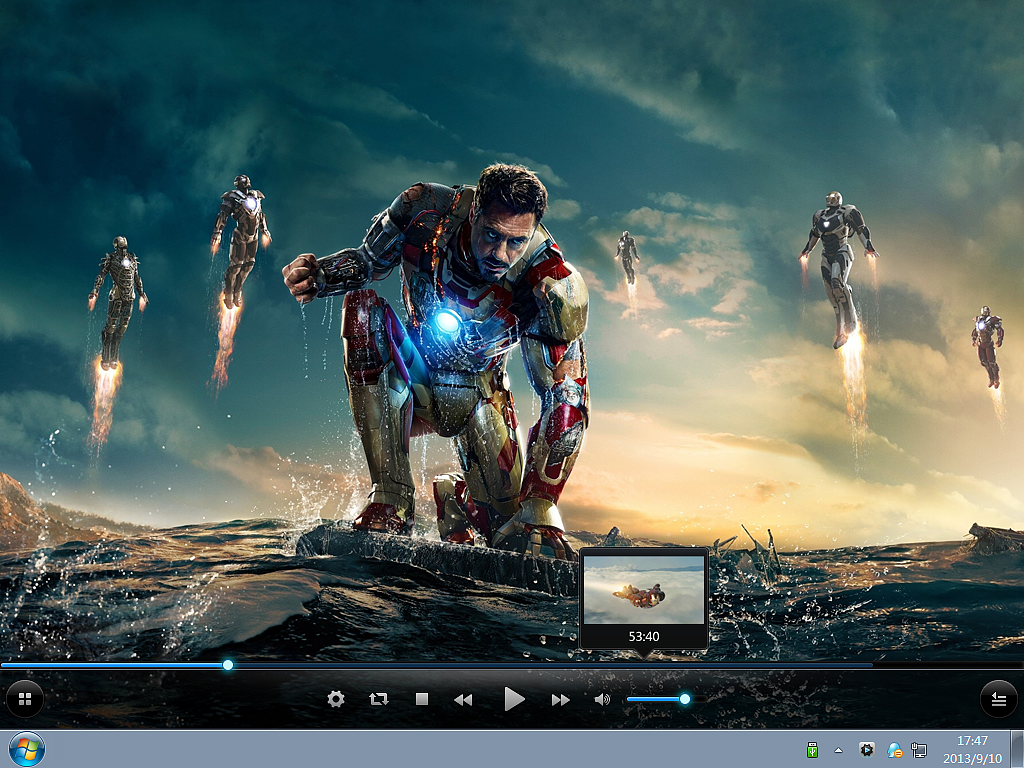Toggle the repeat loop mode

tap(379, 699)
